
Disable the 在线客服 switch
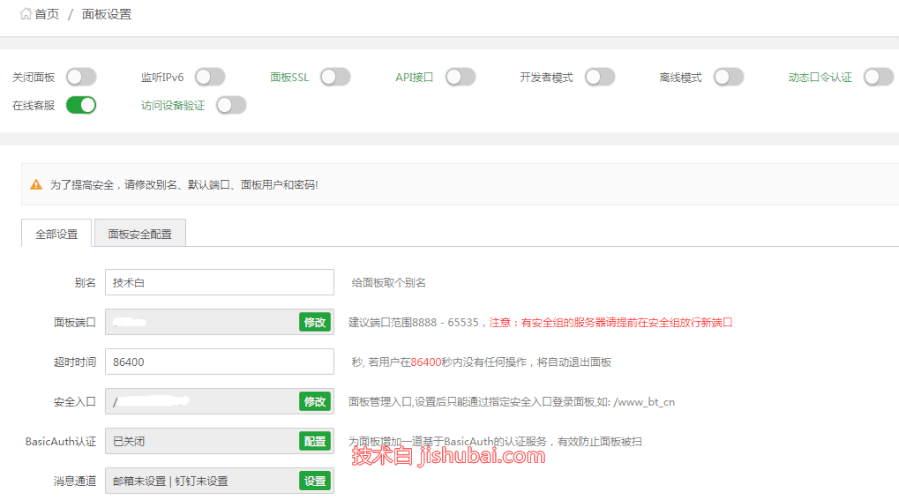click(x=81, y=105)
